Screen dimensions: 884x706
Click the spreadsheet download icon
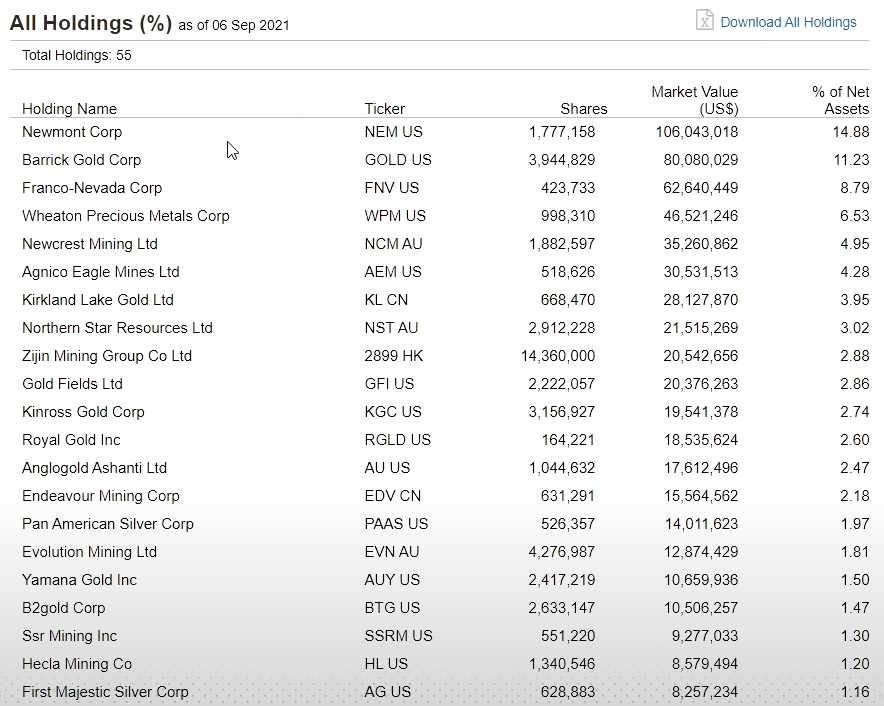click(705, 20)
